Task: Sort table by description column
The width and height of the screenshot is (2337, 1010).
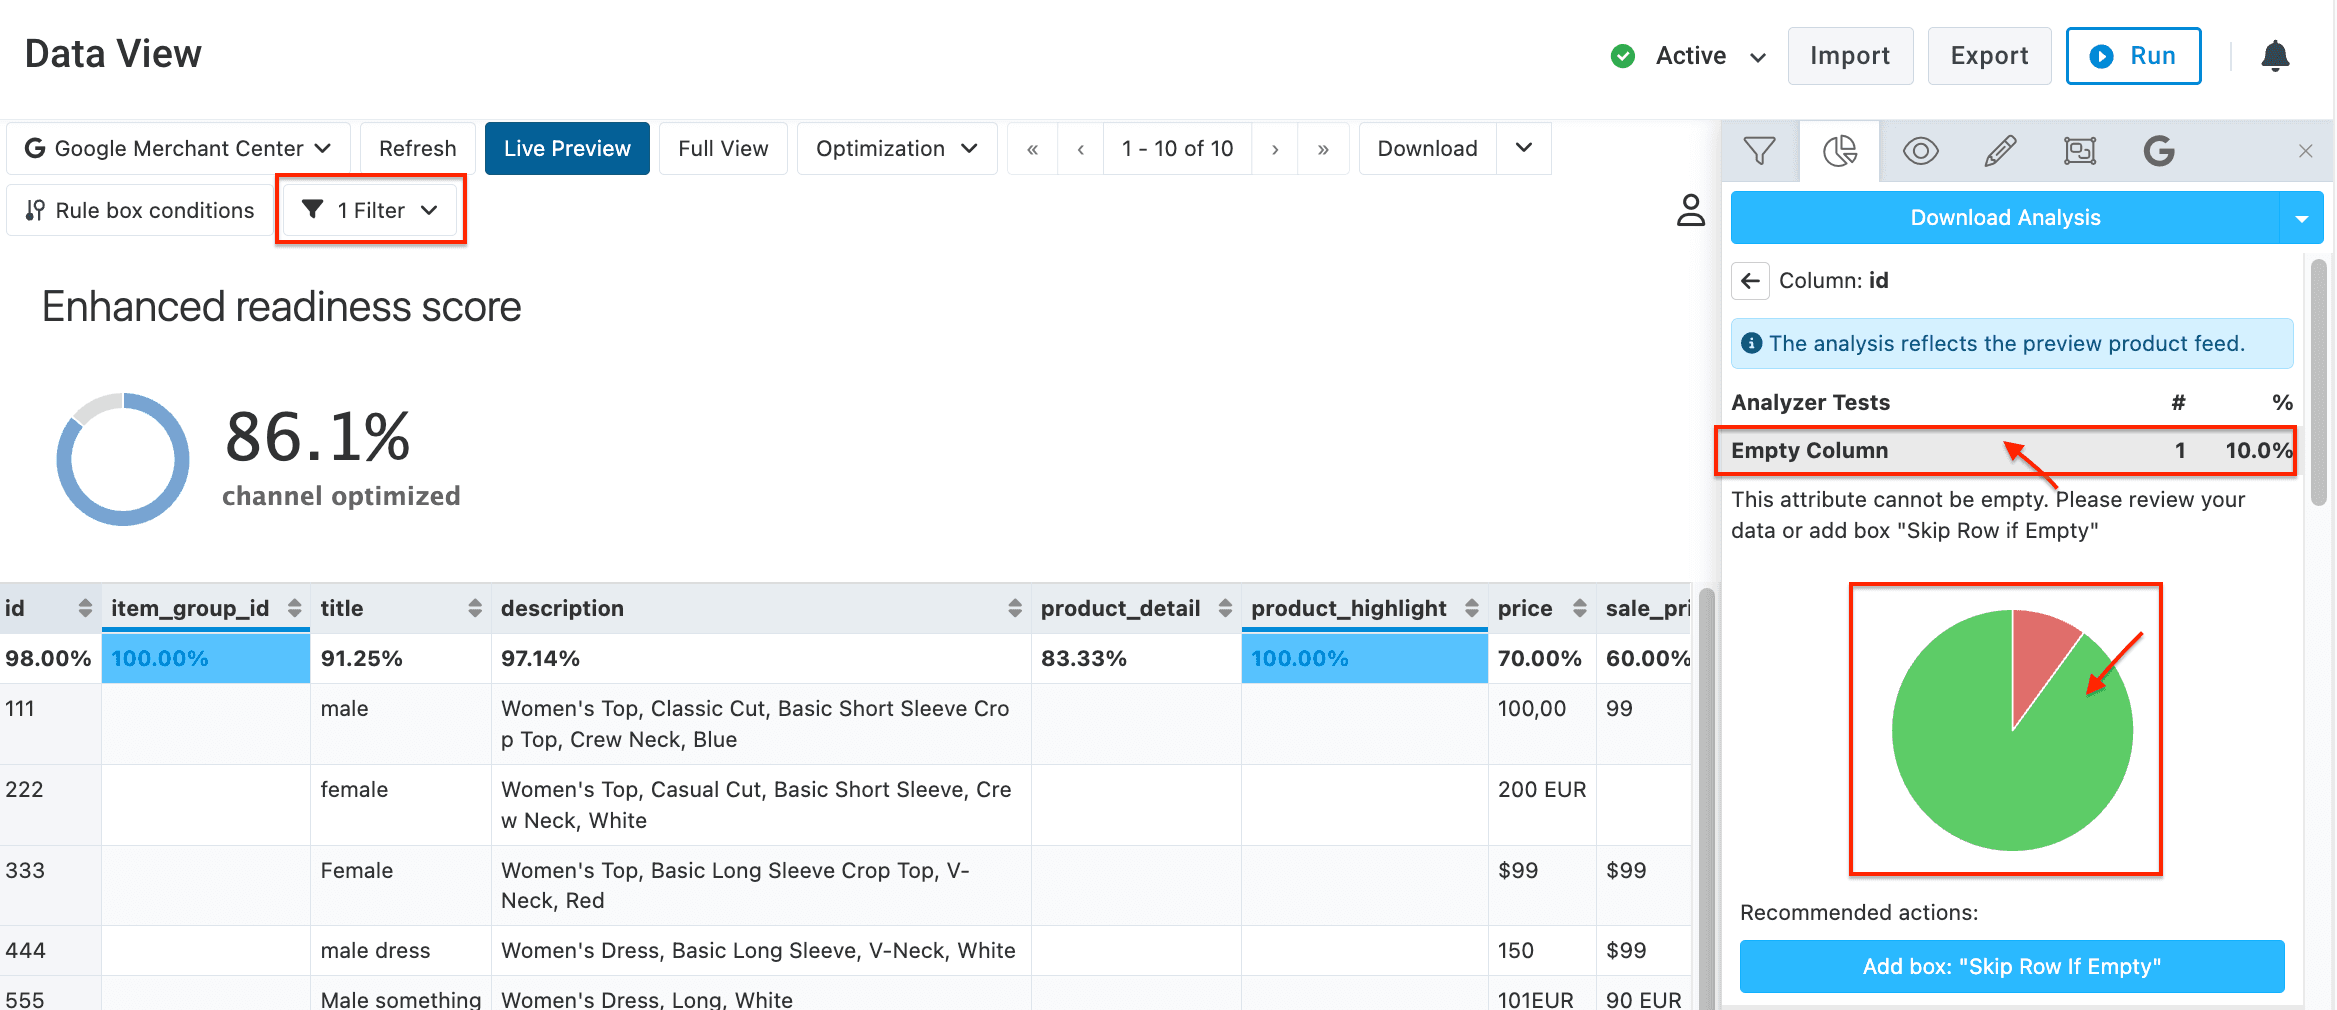Action: coord(1014,608)
